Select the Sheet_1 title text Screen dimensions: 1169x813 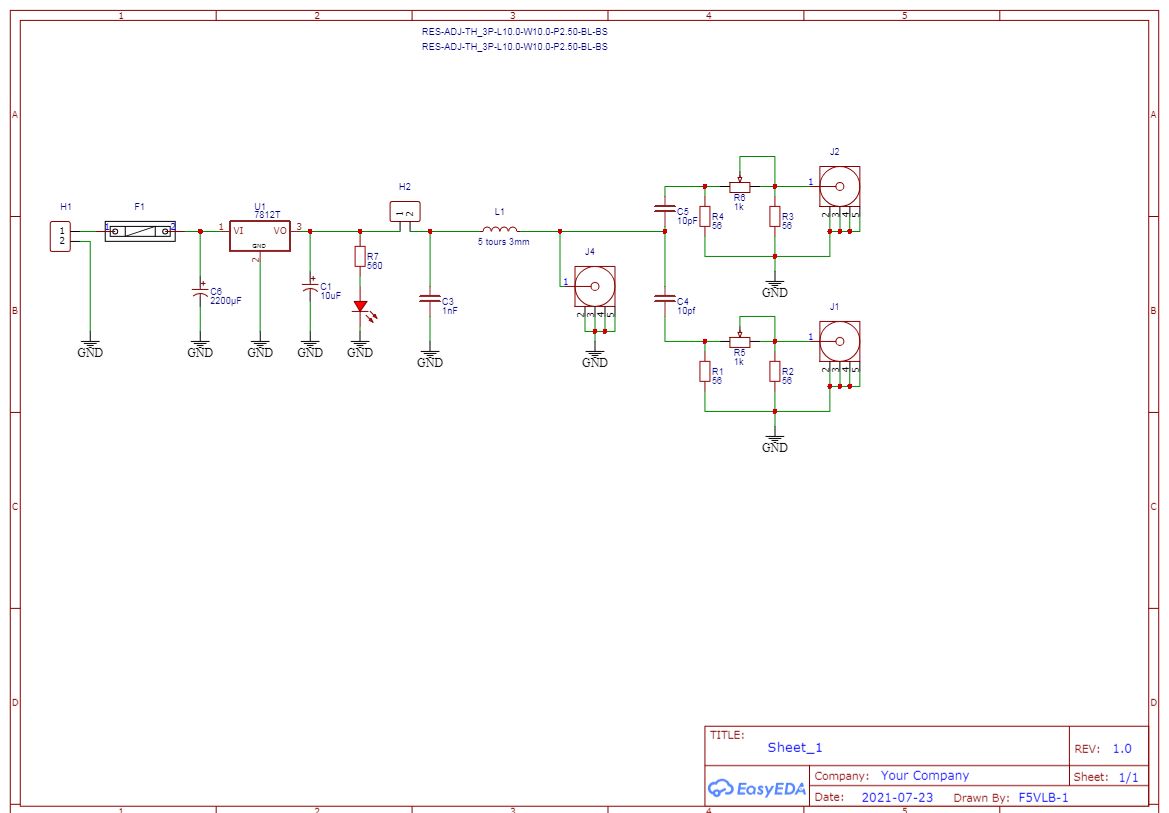795,747
